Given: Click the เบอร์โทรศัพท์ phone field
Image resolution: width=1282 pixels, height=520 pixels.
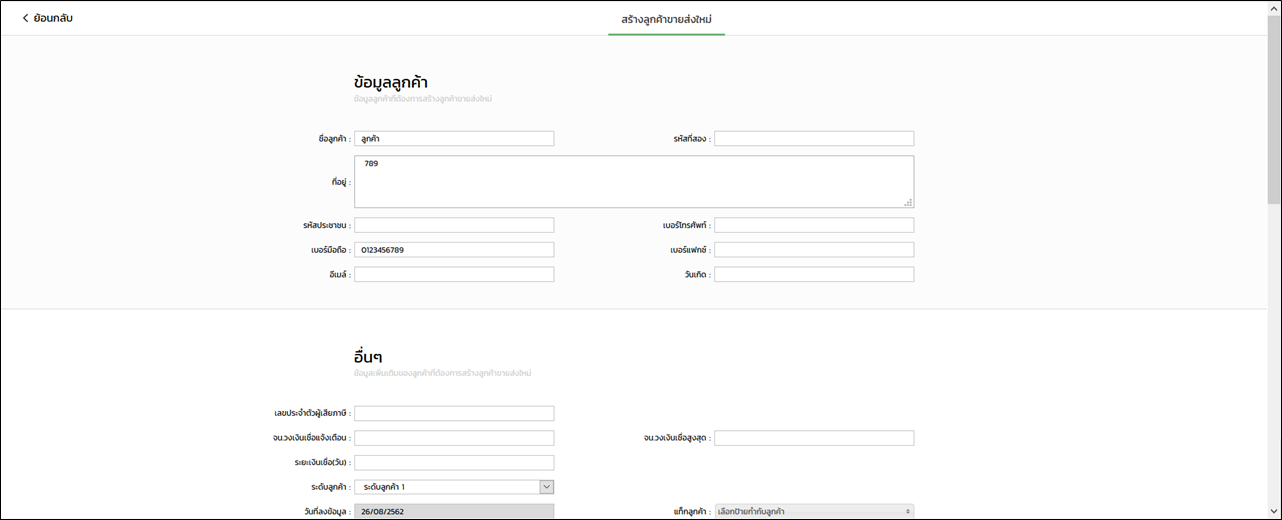Looking at the screenshot, I should point(814,226).
